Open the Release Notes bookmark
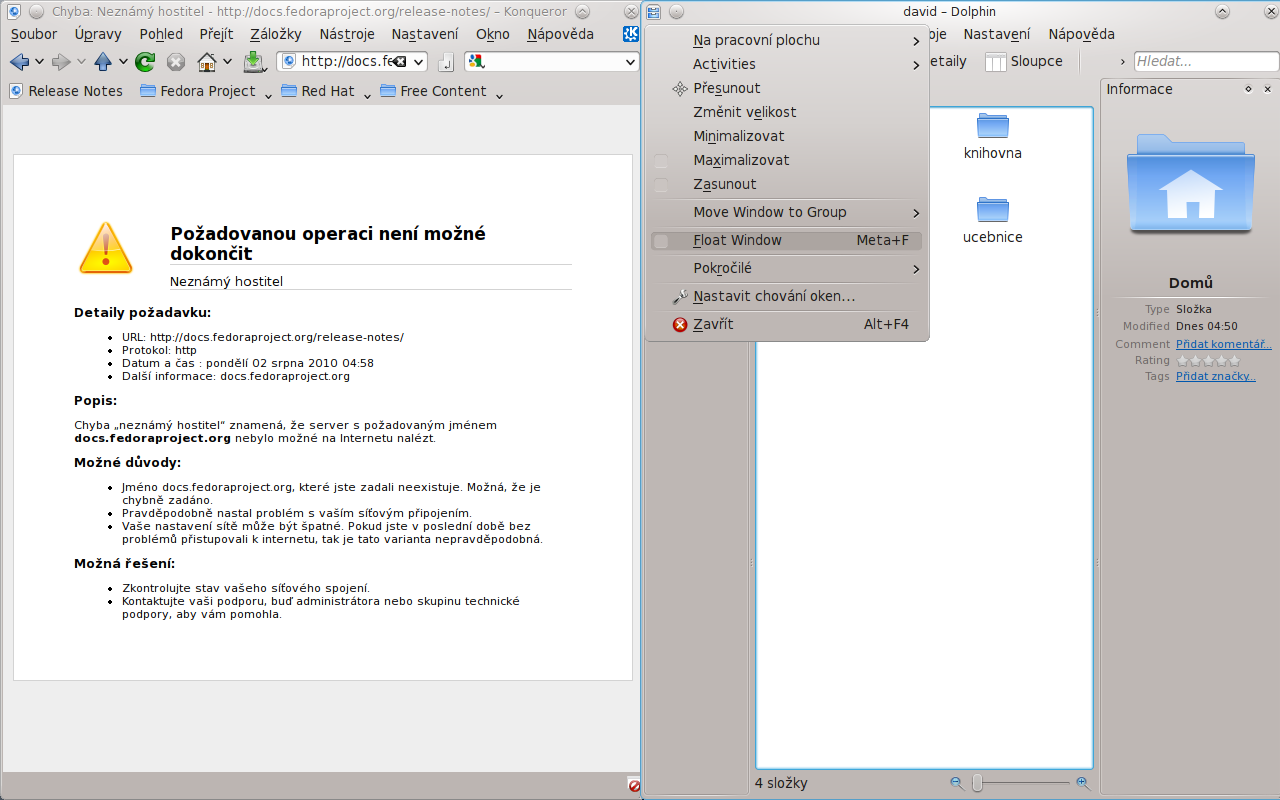The width and height of the screenshot is (1280, 800). [x=66, y=91]
